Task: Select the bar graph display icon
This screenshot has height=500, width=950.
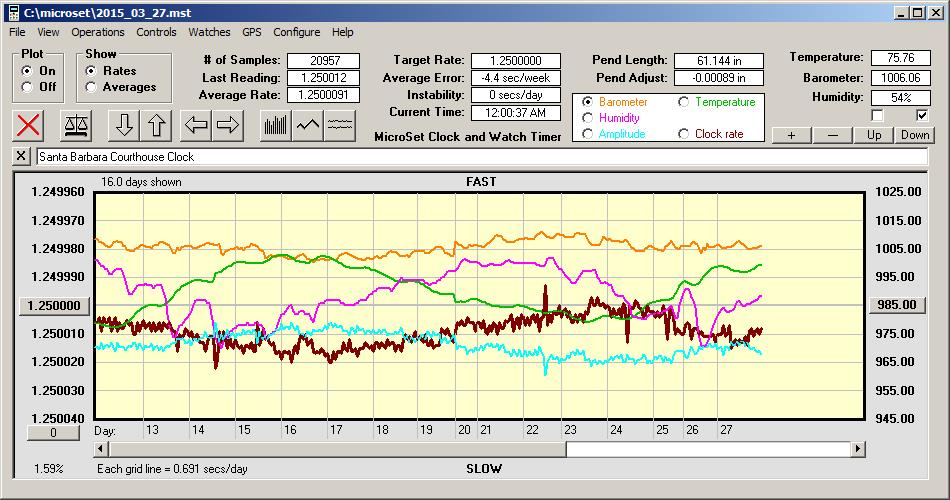Action: [x=276, y=125]
